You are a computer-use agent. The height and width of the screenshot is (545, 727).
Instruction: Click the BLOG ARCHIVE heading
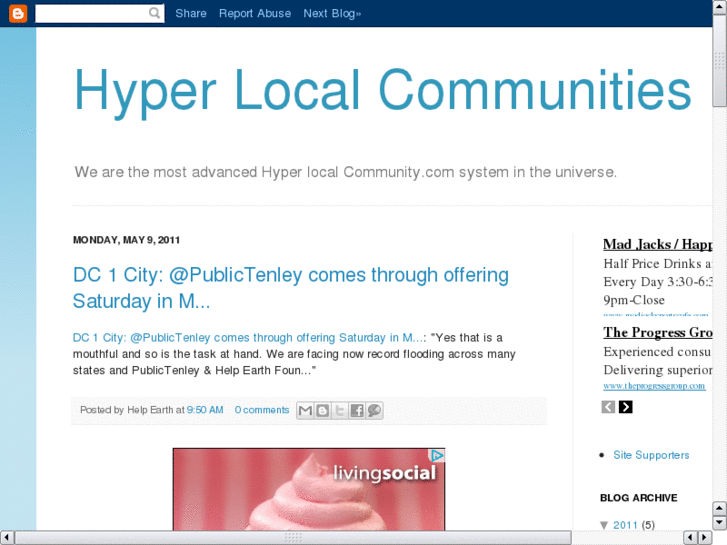[638, 498]
